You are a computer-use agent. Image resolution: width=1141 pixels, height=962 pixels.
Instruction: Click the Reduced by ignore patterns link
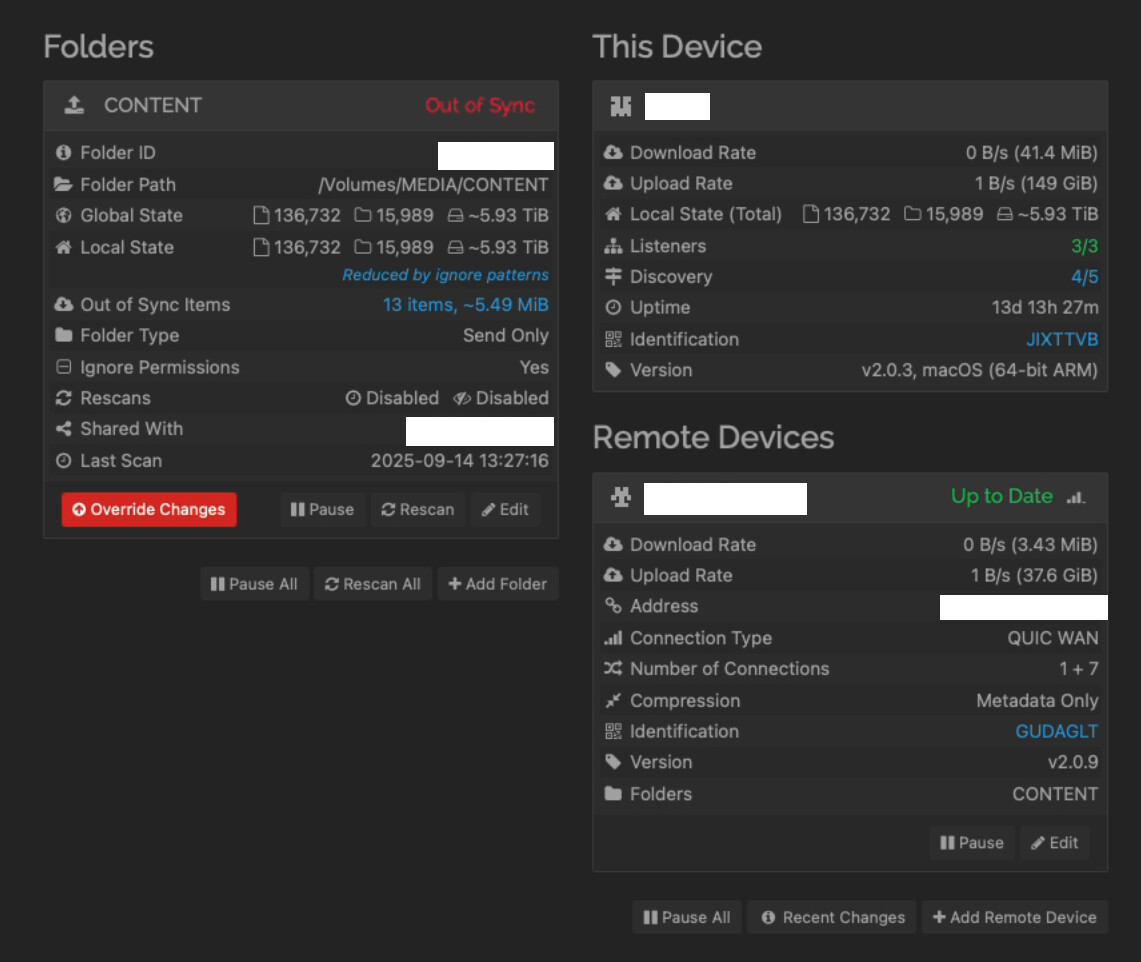[445, 275]
